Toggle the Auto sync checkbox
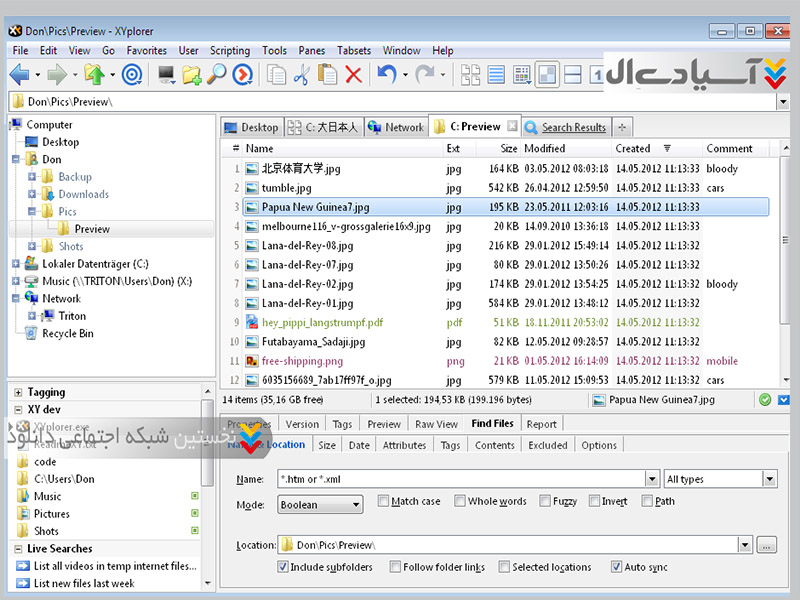The width and height of the screenshot is (800, 600). point(616,567)
